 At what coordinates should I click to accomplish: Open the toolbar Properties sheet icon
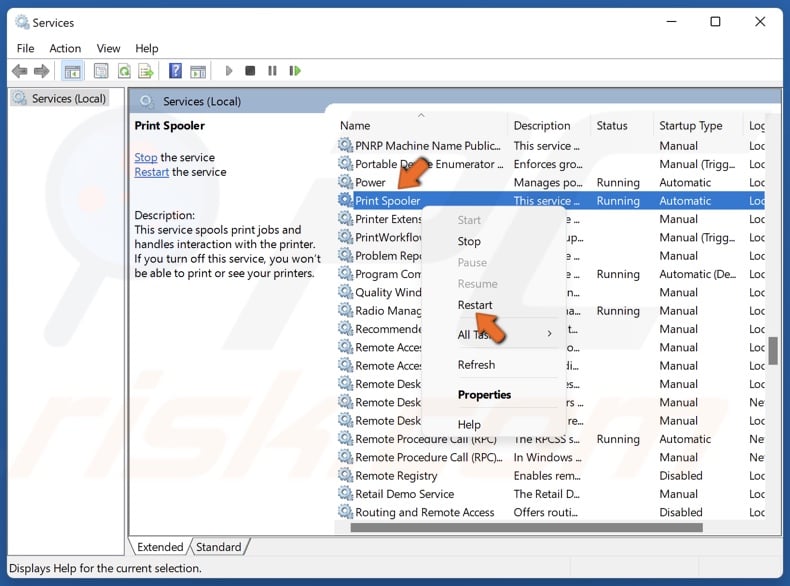(x=101, y=71)
